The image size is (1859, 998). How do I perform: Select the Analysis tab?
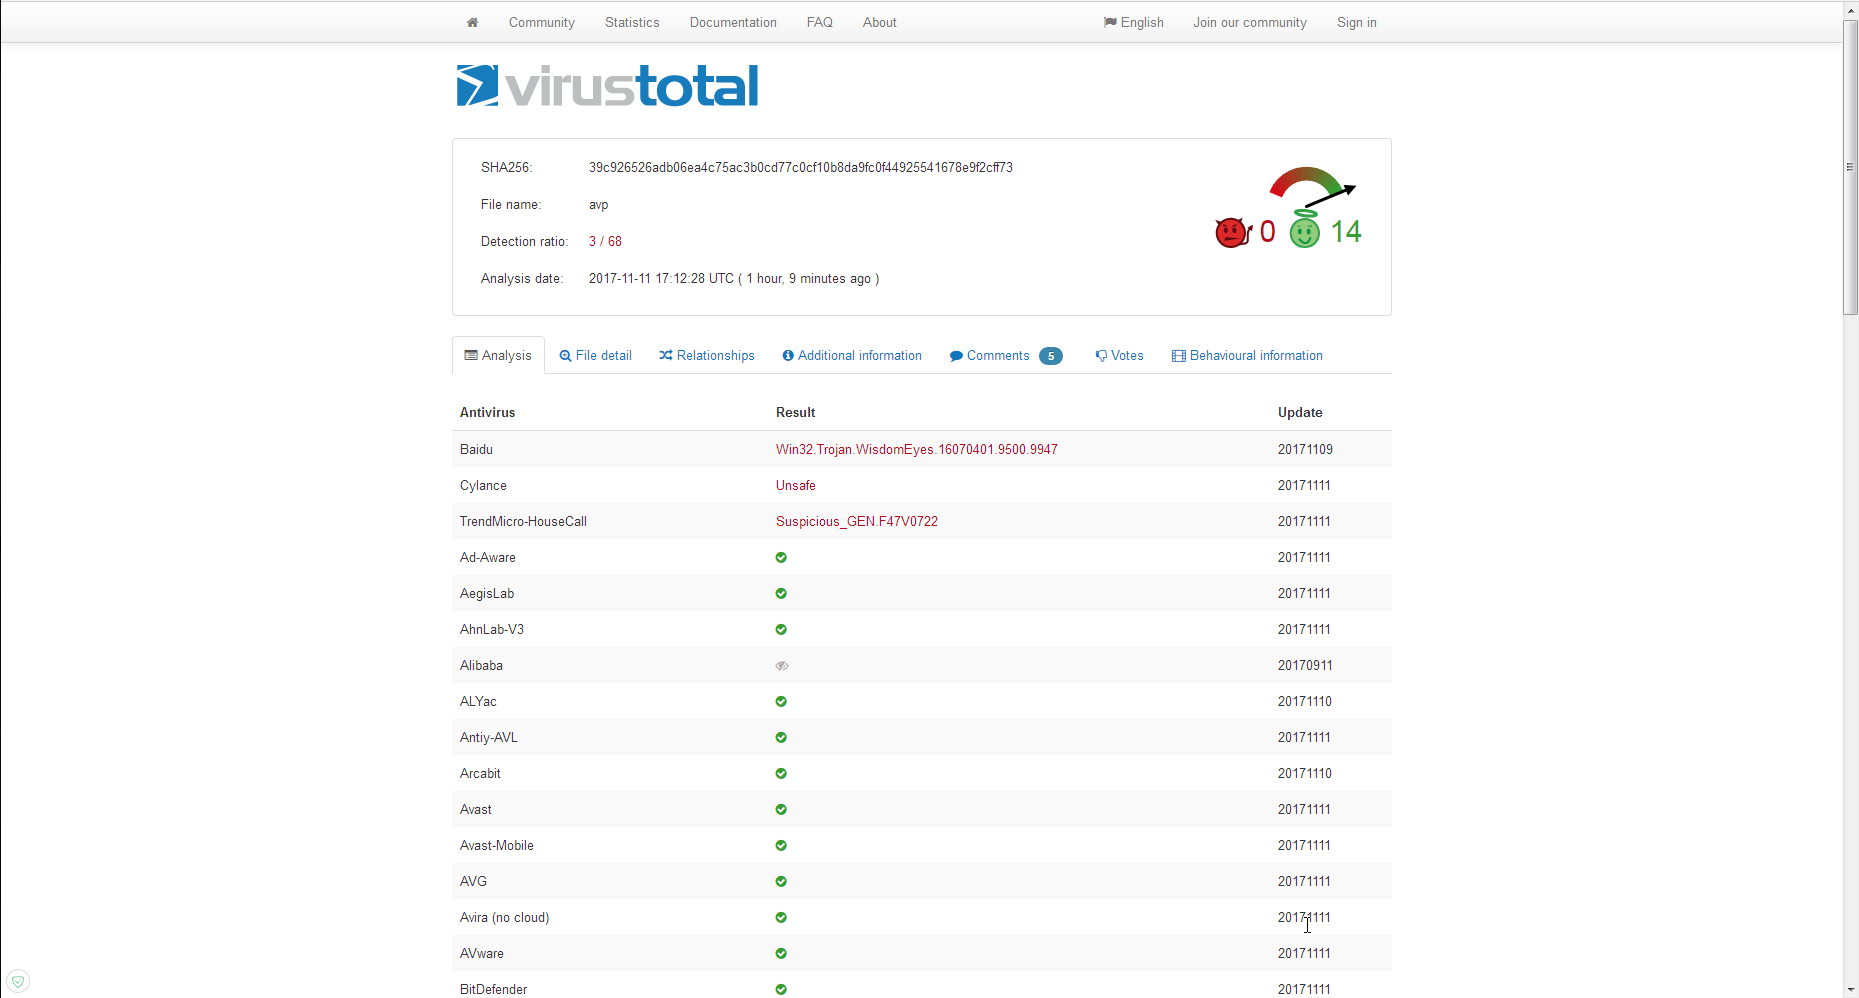(498, 356)
